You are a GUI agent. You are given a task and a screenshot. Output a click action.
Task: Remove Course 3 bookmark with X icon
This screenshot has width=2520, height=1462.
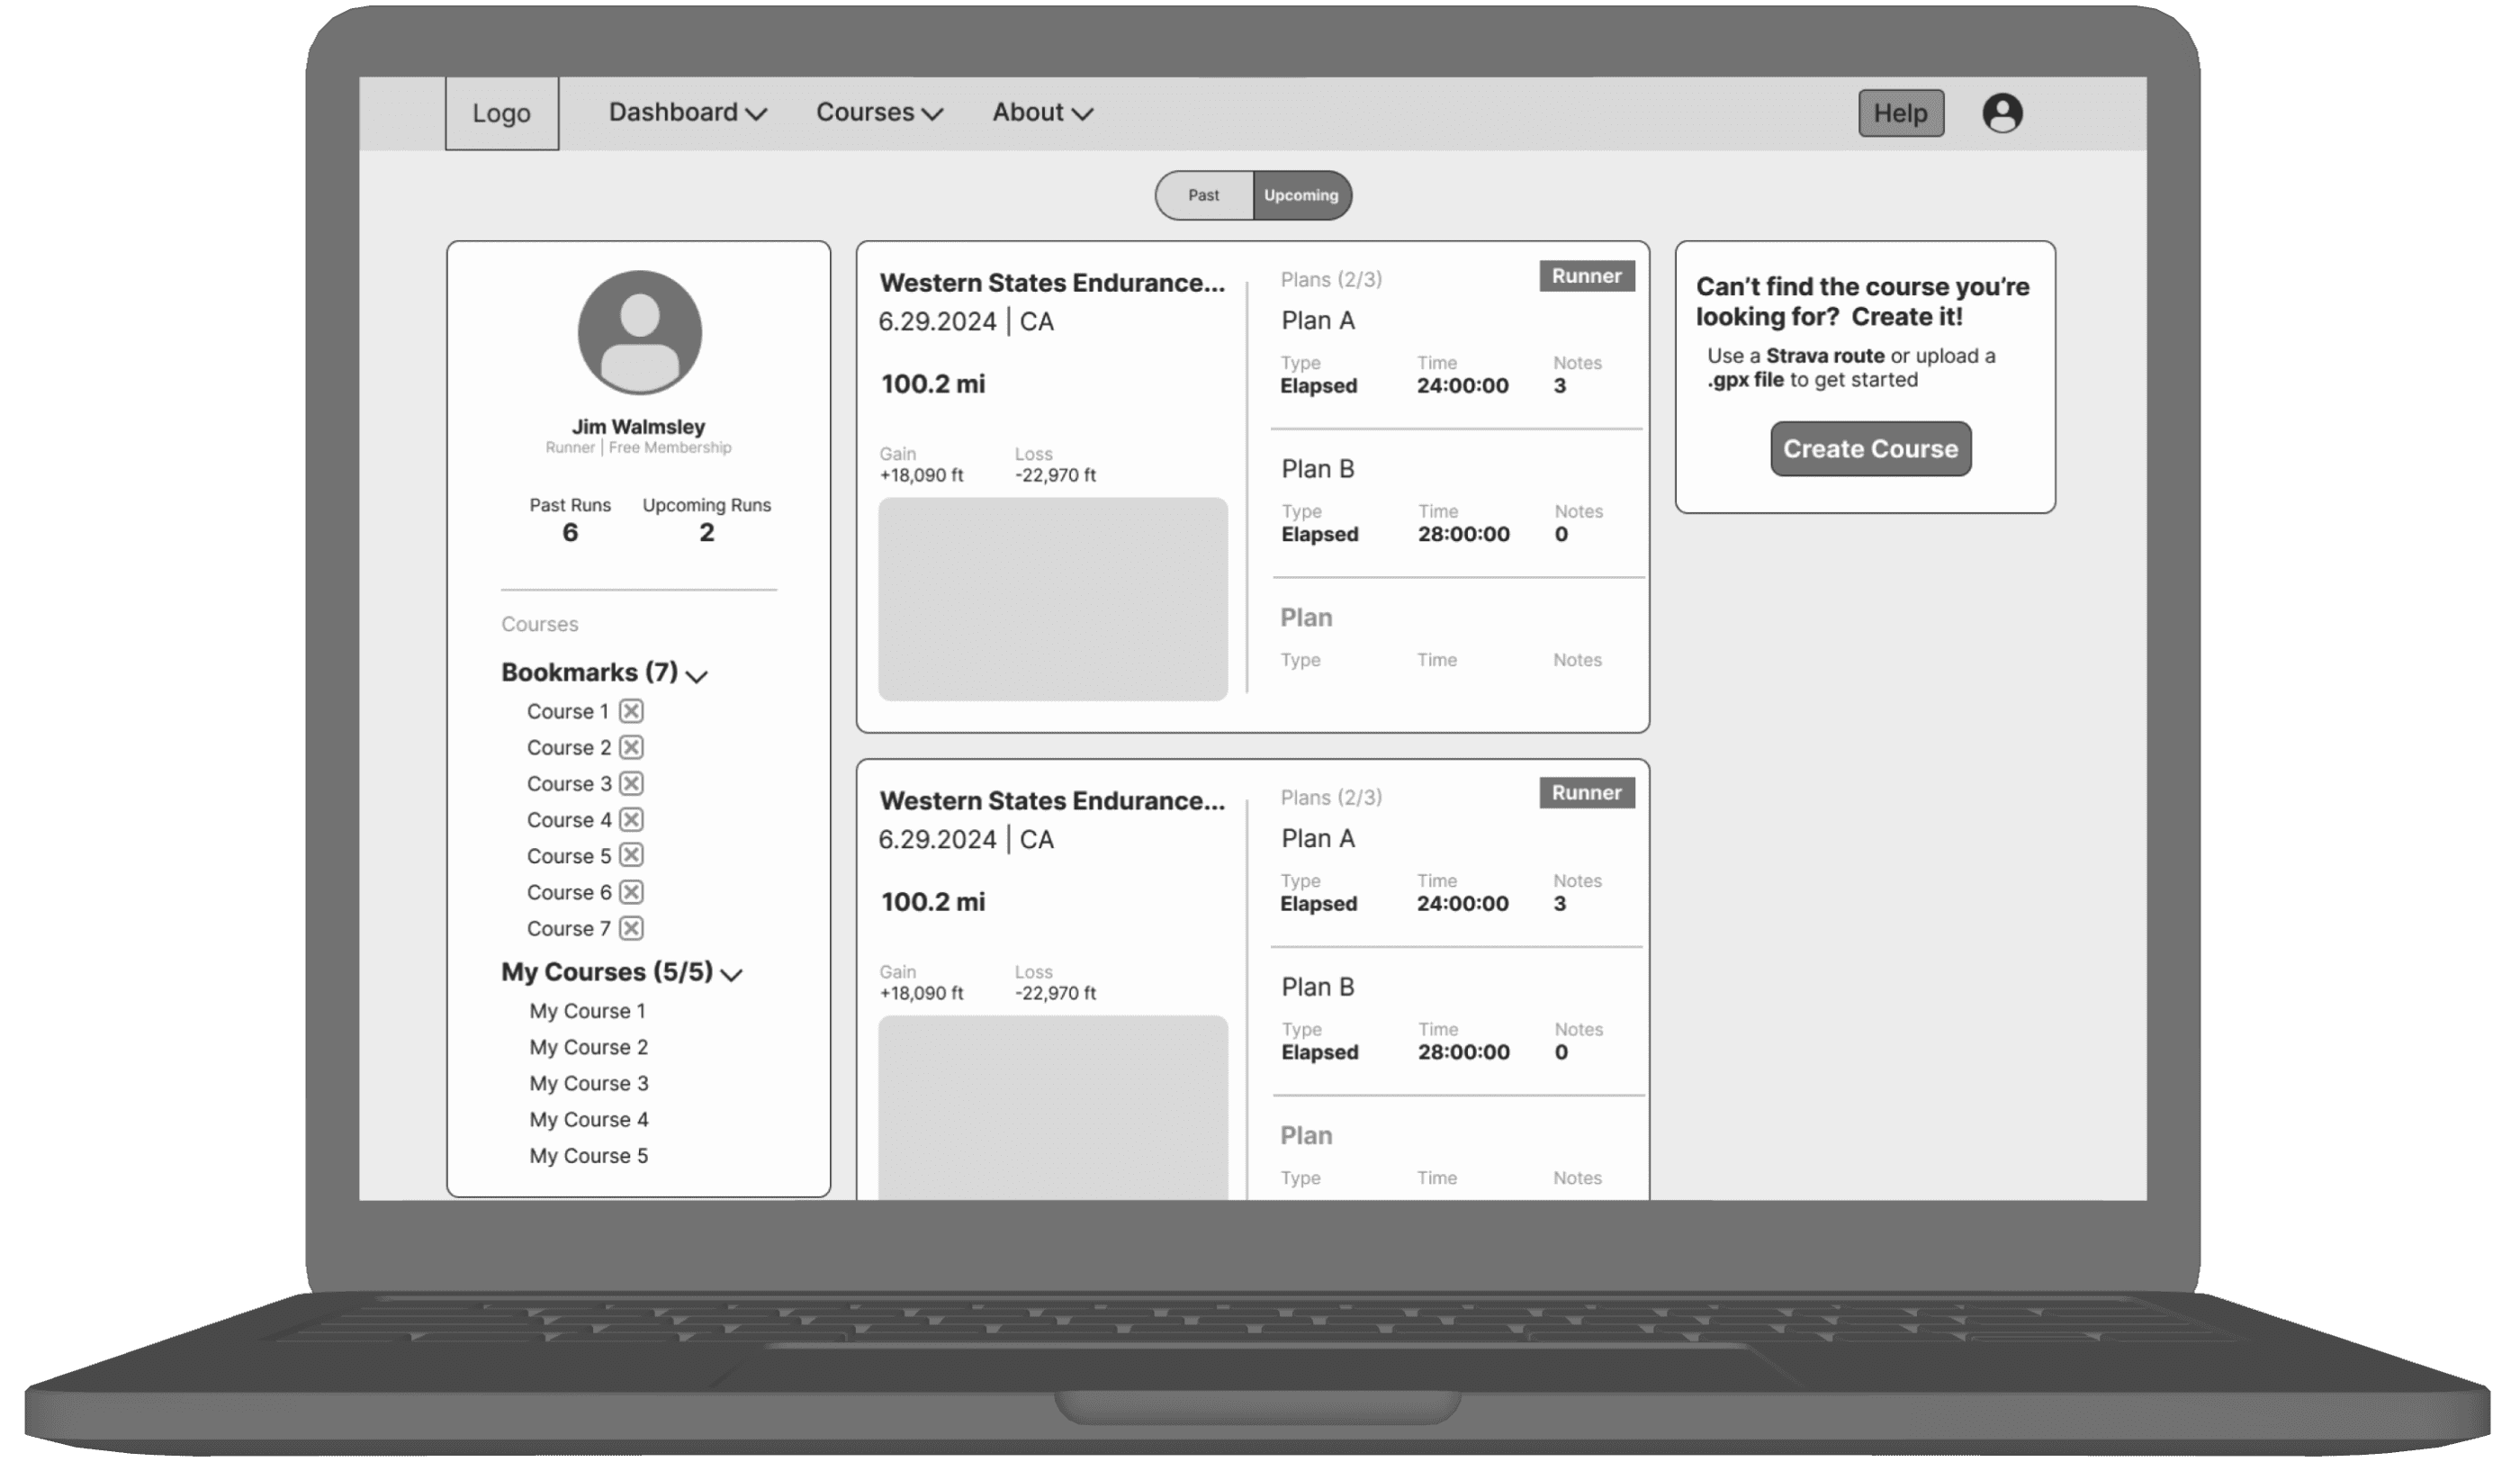pos(631,783)
